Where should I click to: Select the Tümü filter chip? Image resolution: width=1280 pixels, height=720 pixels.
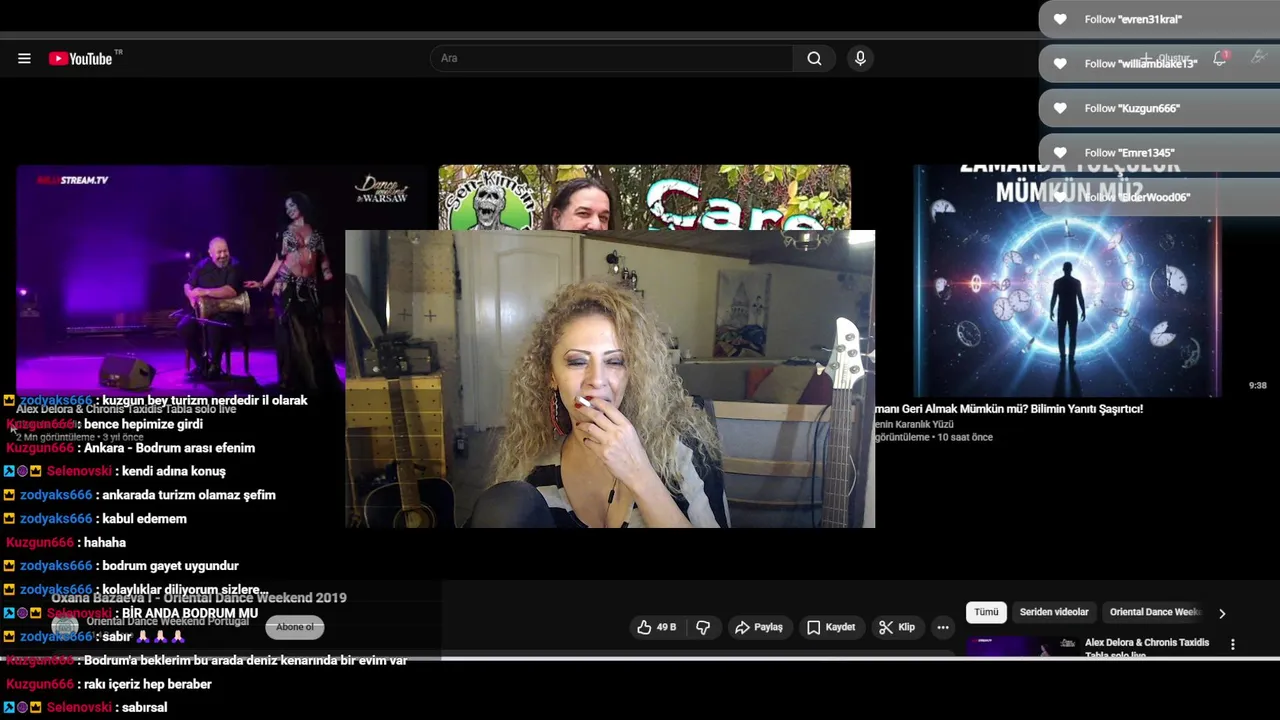click(986, 612)
